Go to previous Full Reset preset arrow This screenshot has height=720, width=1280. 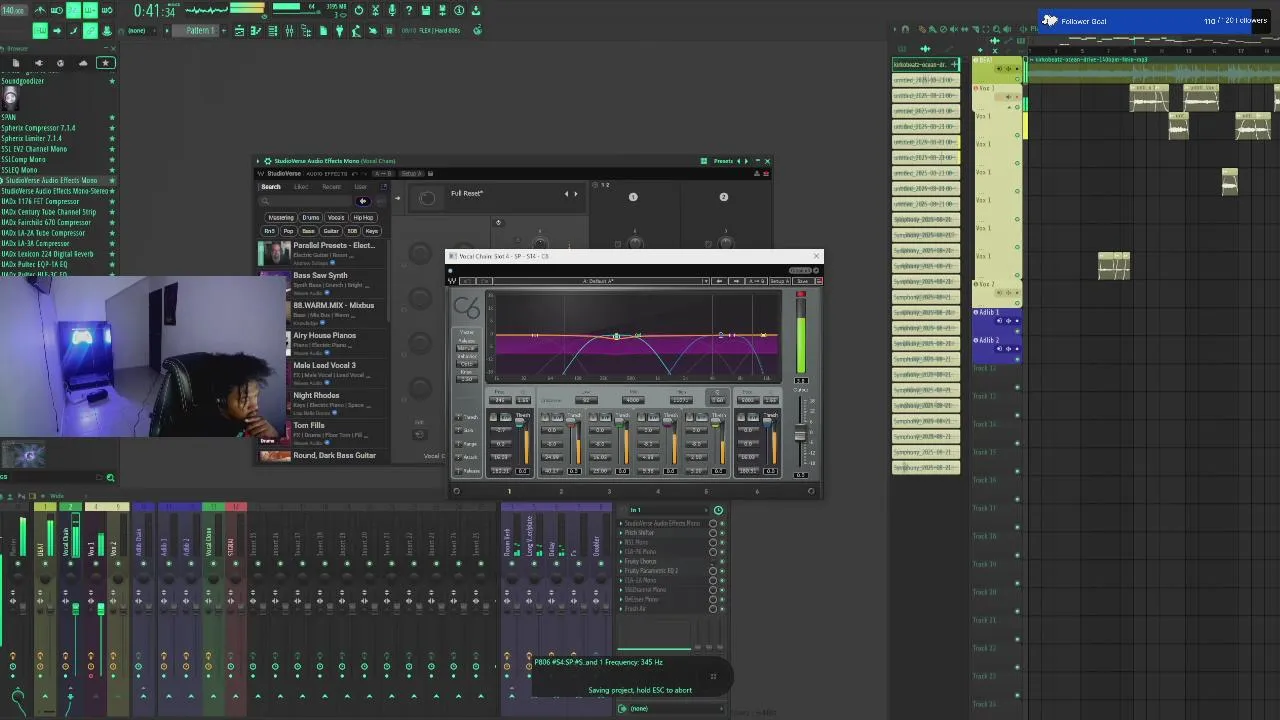(x=566, y=194)
